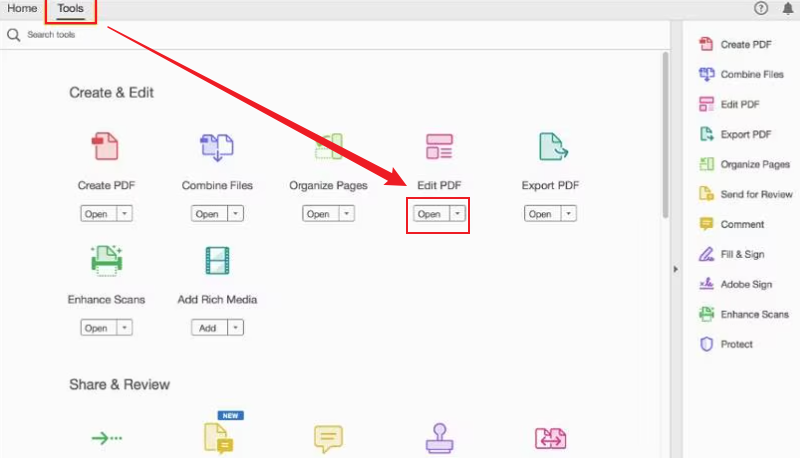Screen dimensions: 800x458
Task: Select Edit PDF in the right sidebar
Action: (729, 105)
